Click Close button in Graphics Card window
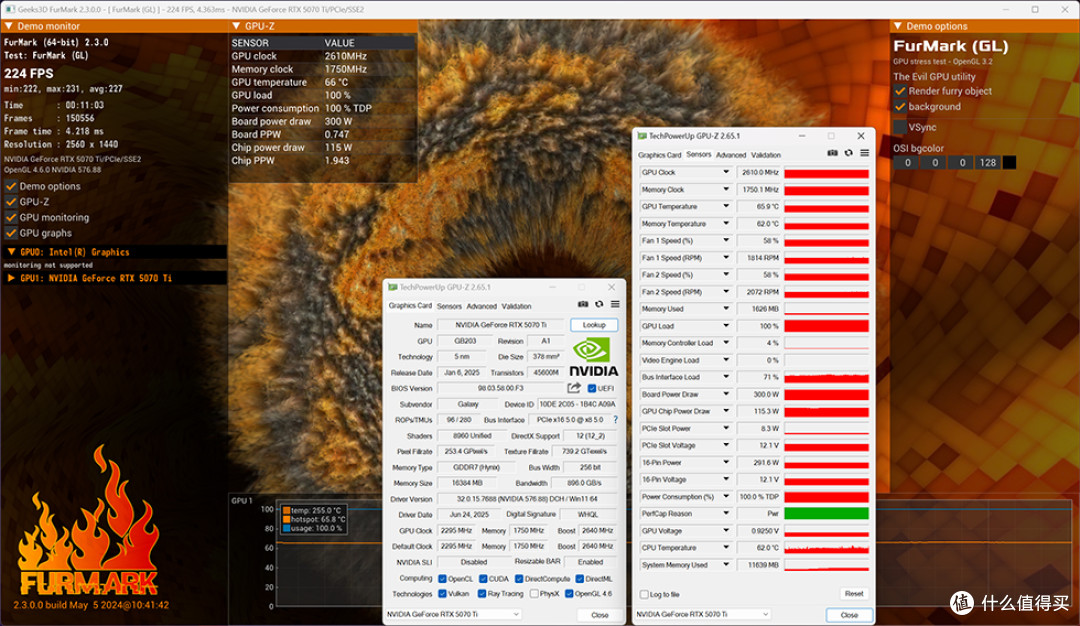The width and height of the screenshot is (1080, 626). [x=600, y=615]
